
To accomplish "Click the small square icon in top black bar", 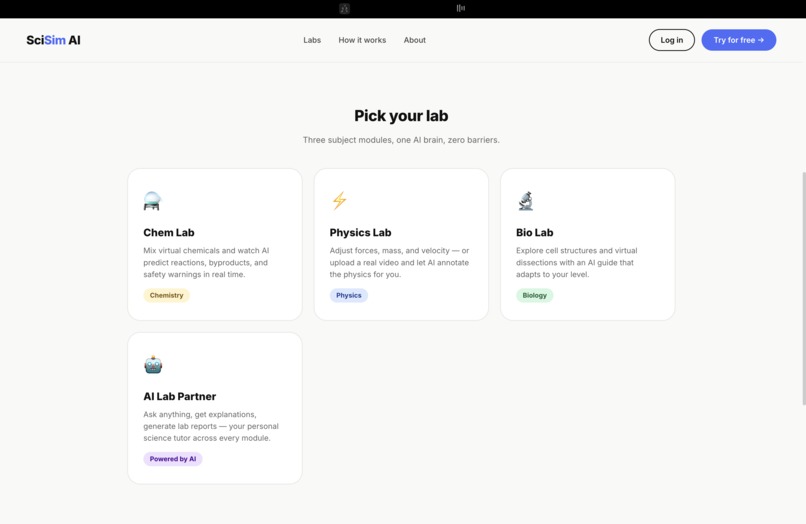I will point(344,8).
